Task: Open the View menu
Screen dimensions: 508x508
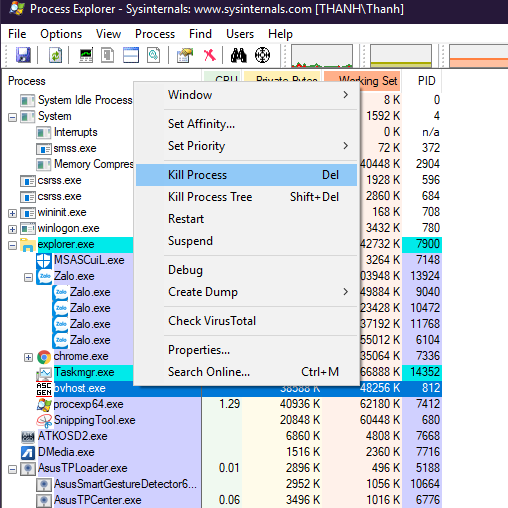Action: [108, 34]
